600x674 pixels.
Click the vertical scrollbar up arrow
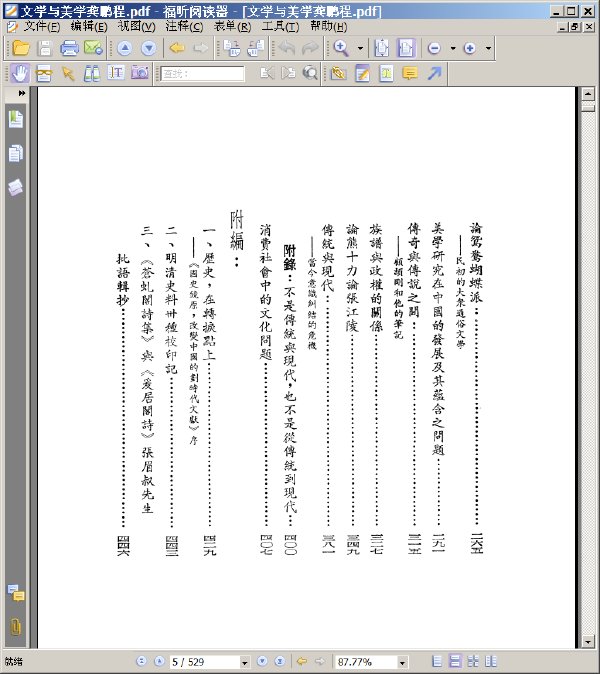tap(588, 93)
